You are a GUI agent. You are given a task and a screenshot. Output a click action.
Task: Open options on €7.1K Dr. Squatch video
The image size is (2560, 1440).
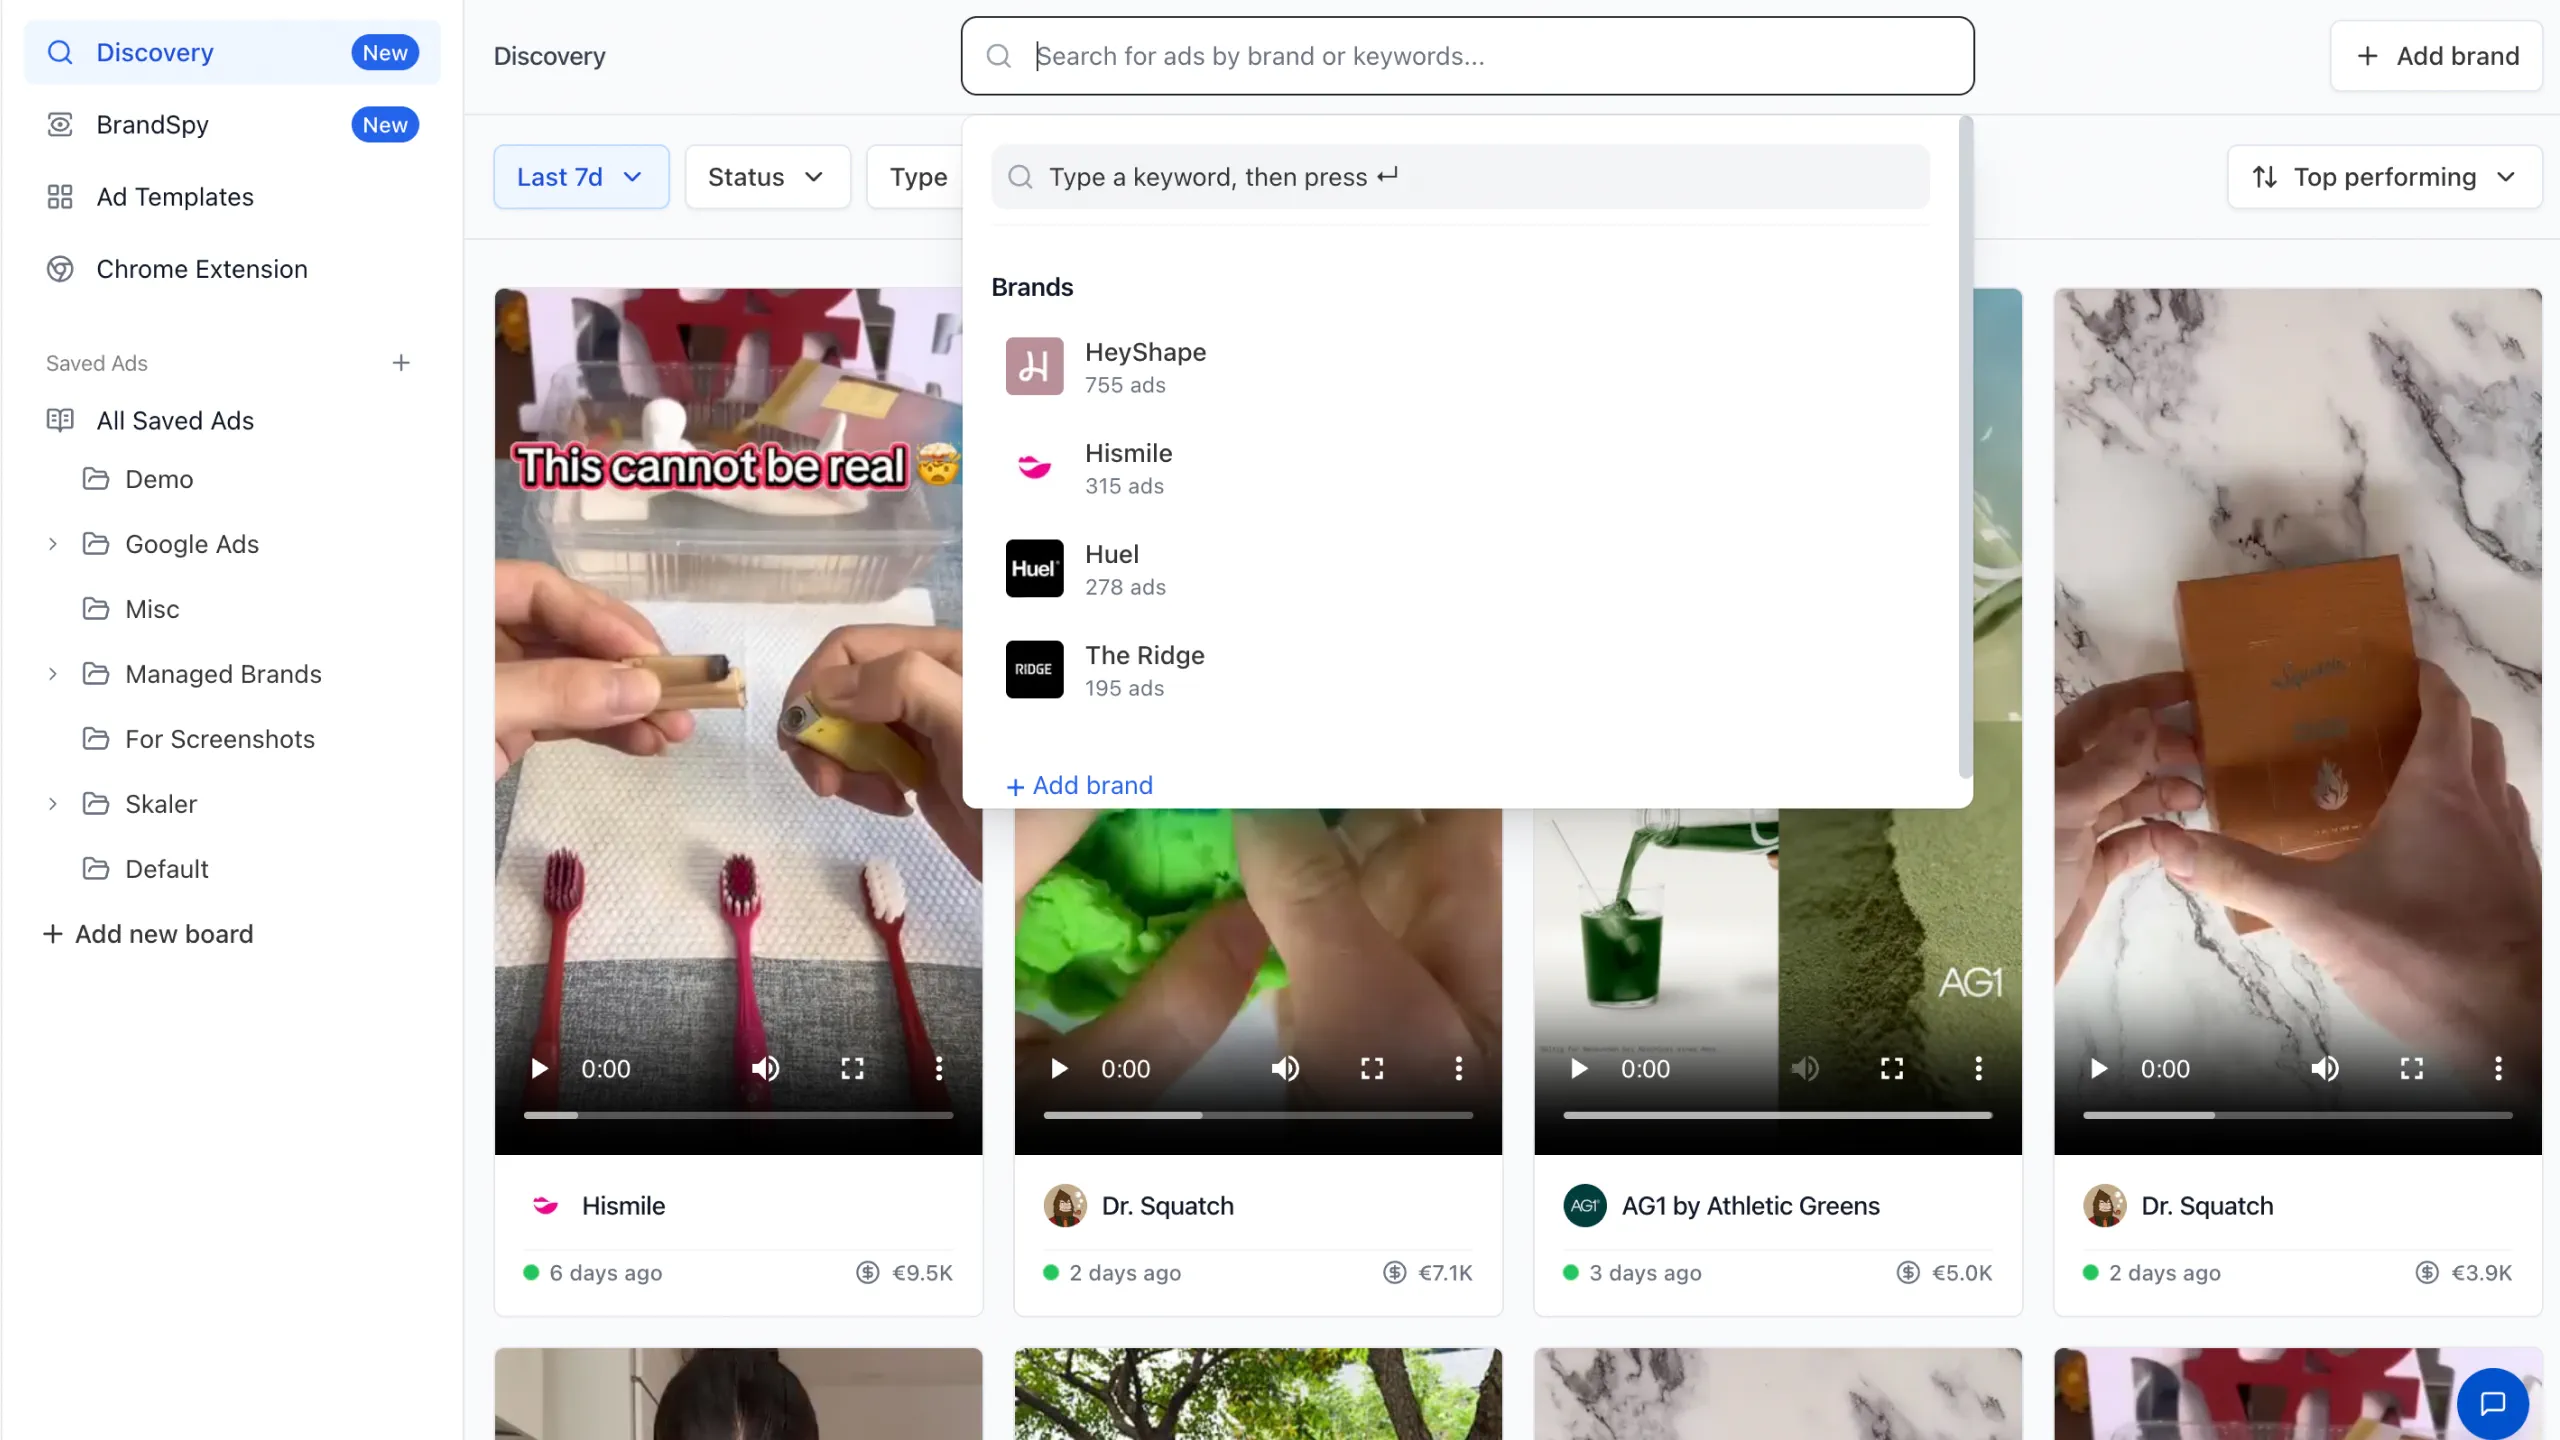click(1458, 1069)
